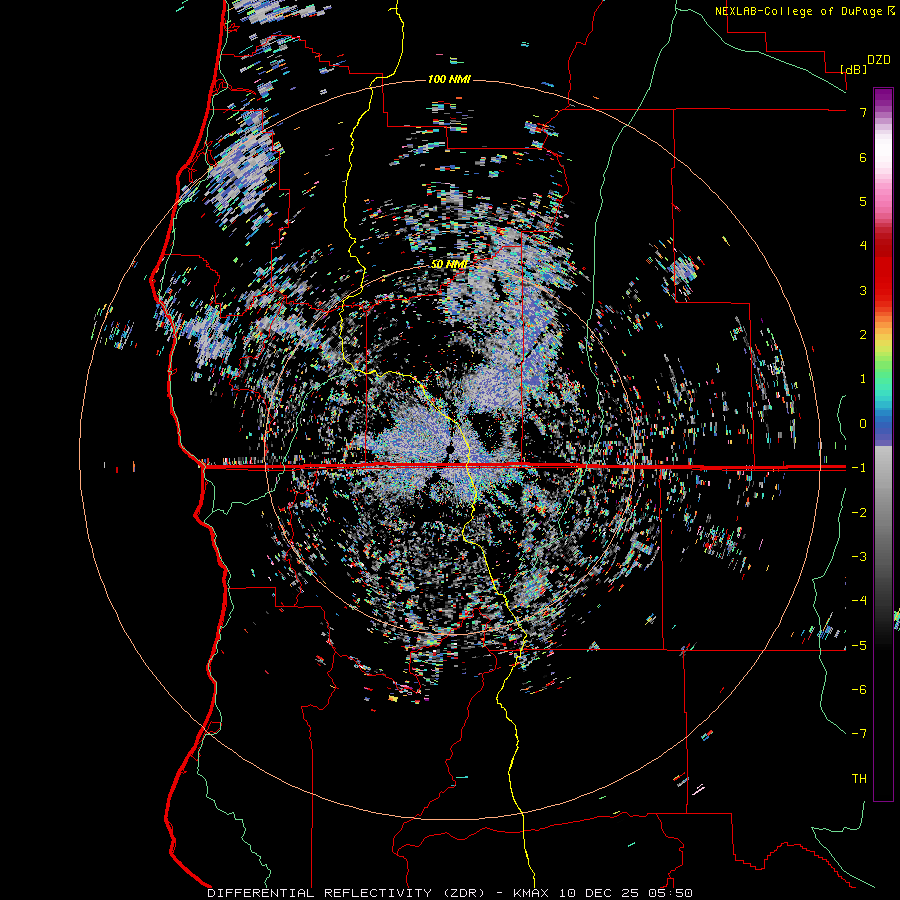Click the -5 value on the scale
900x900 pixels.
pyautogui.click(x=859, y=646)
